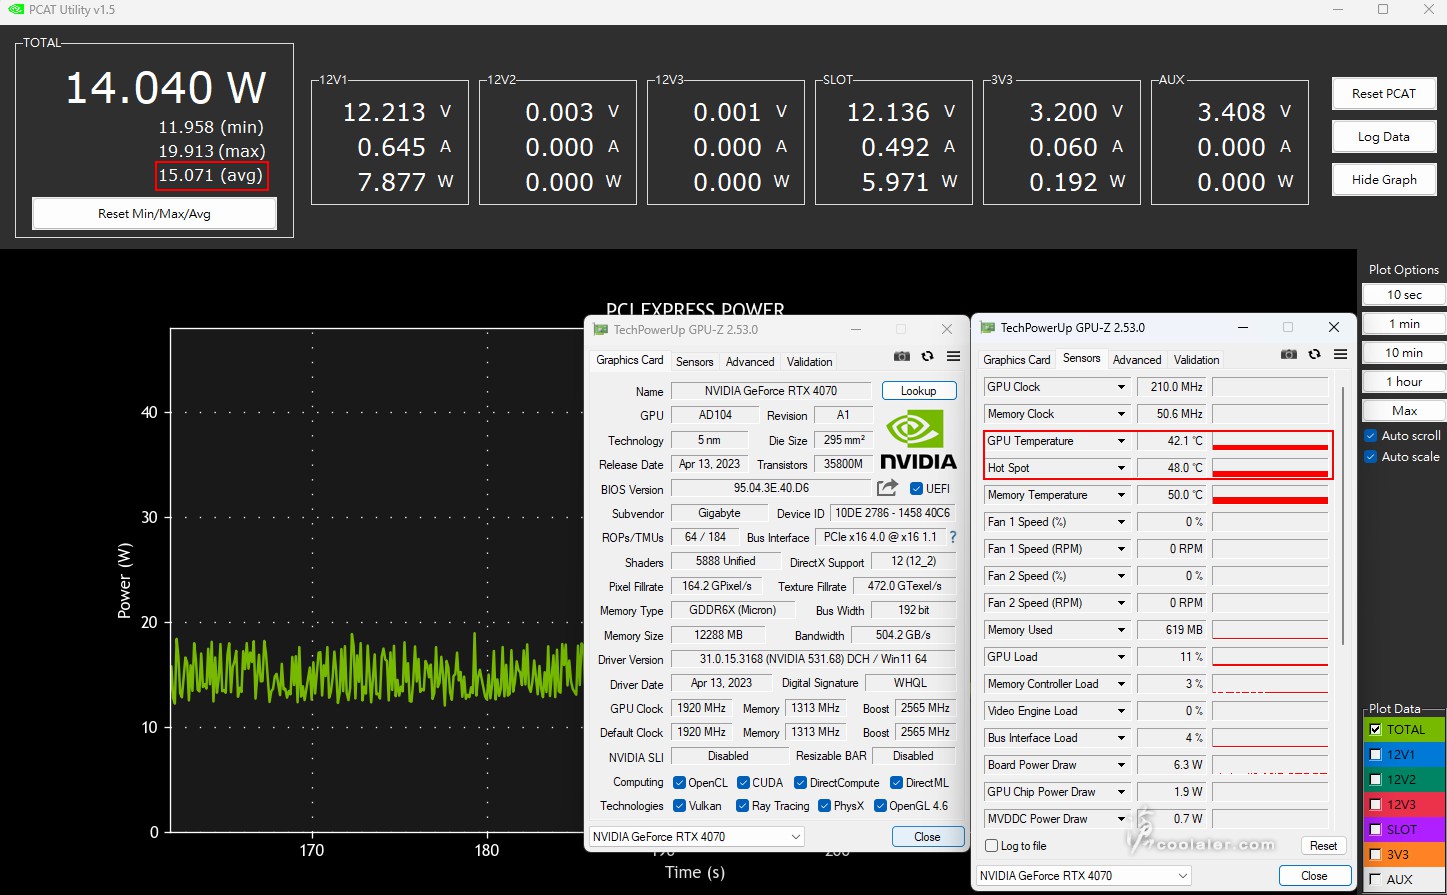Open GPU selector dropdown in Sensors window

click(1084, 876)
